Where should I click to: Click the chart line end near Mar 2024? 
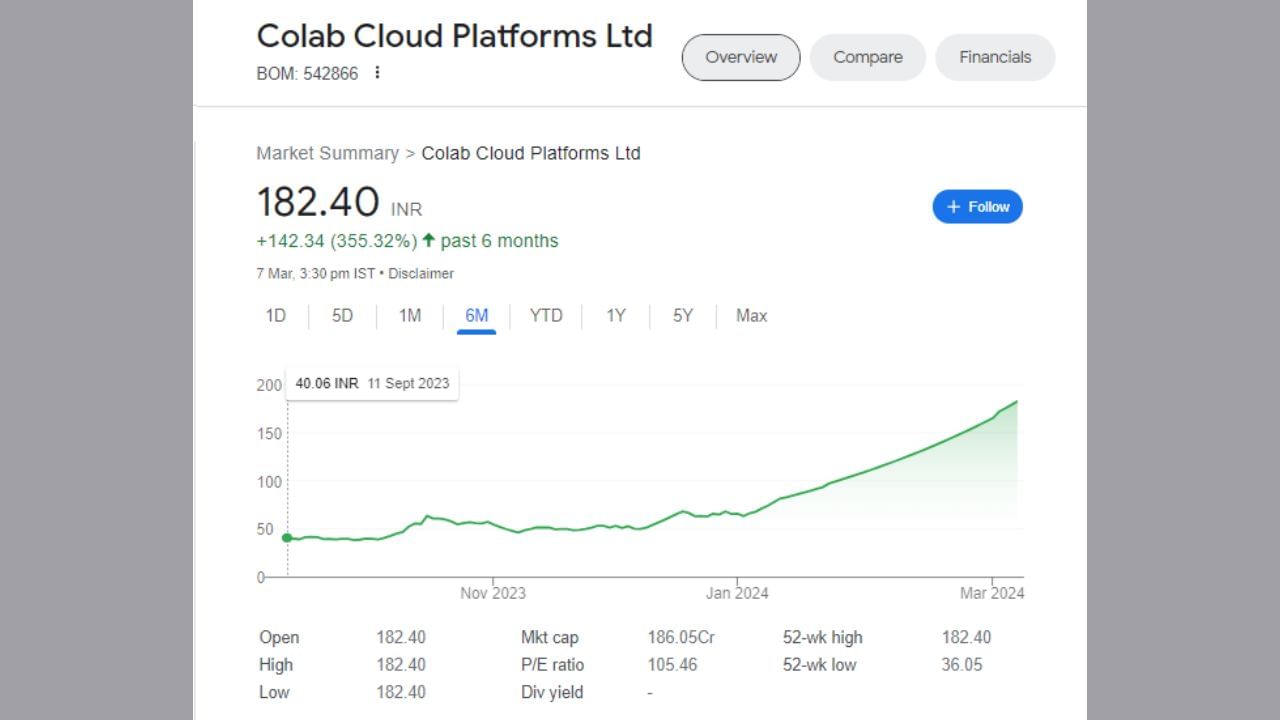1016,402
